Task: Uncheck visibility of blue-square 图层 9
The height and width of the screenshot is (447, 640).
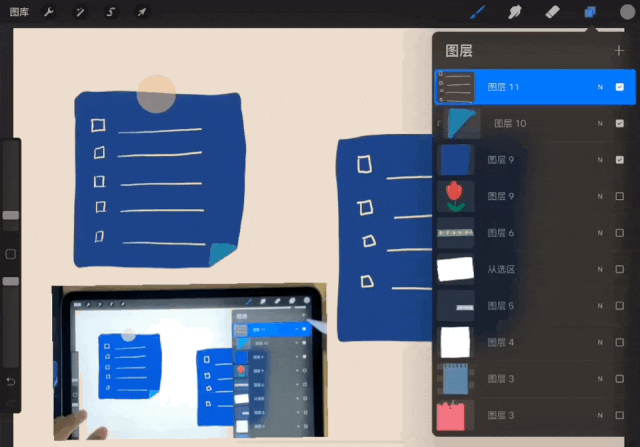Action: [620, 160]
